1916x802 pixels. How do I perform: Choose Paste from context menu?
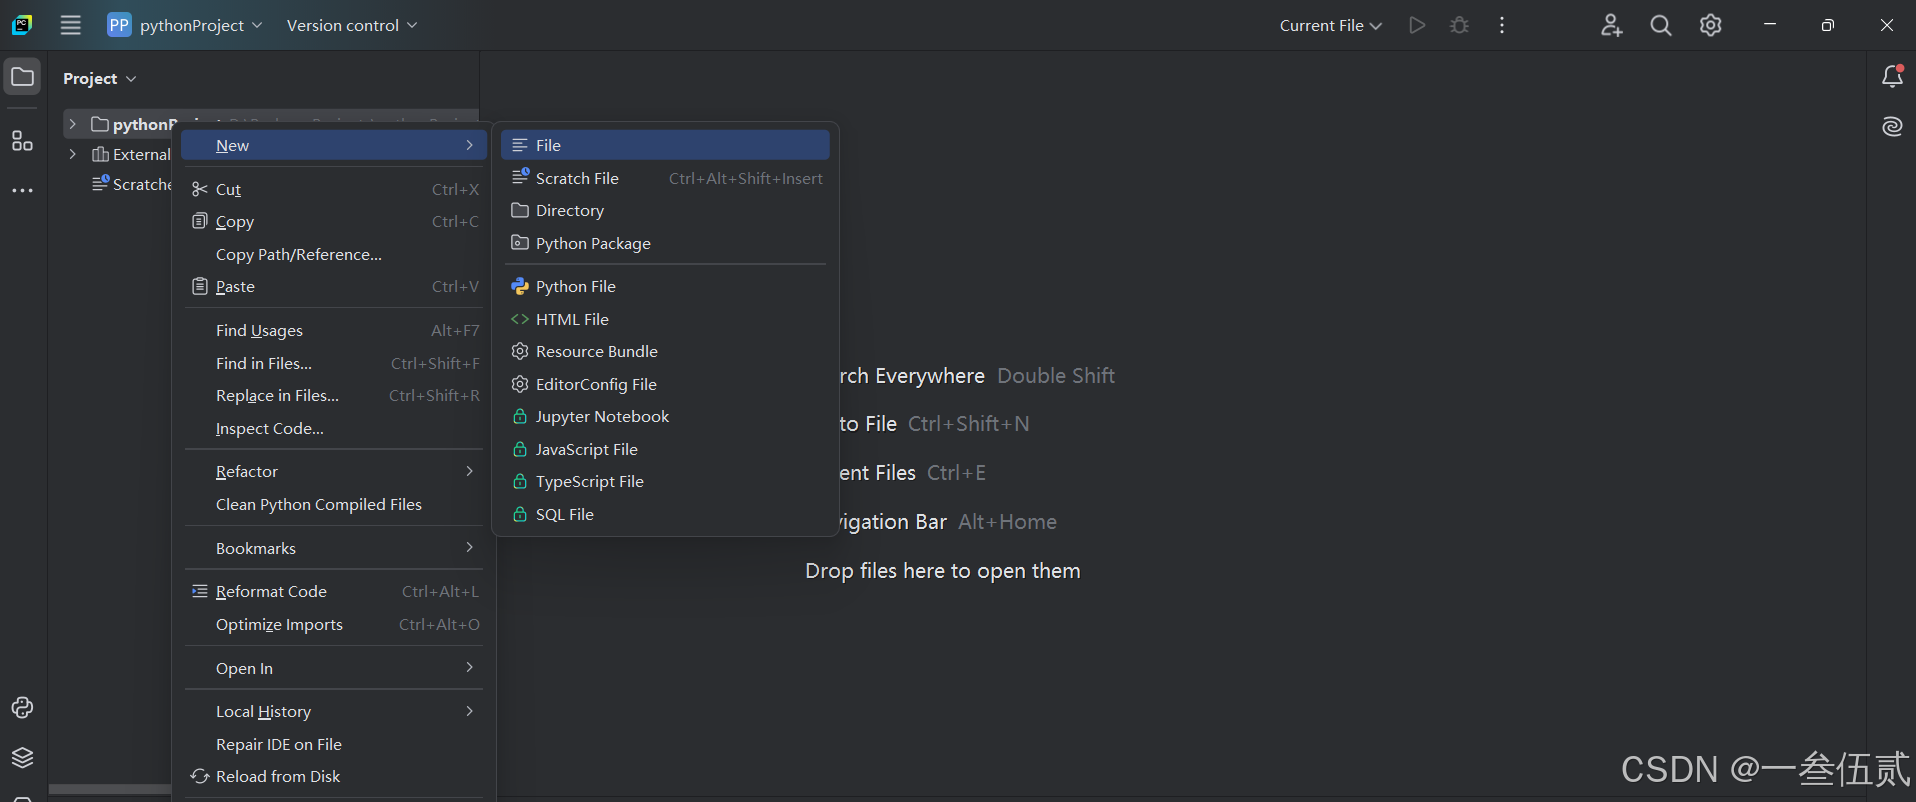click(x=334, y=286)
